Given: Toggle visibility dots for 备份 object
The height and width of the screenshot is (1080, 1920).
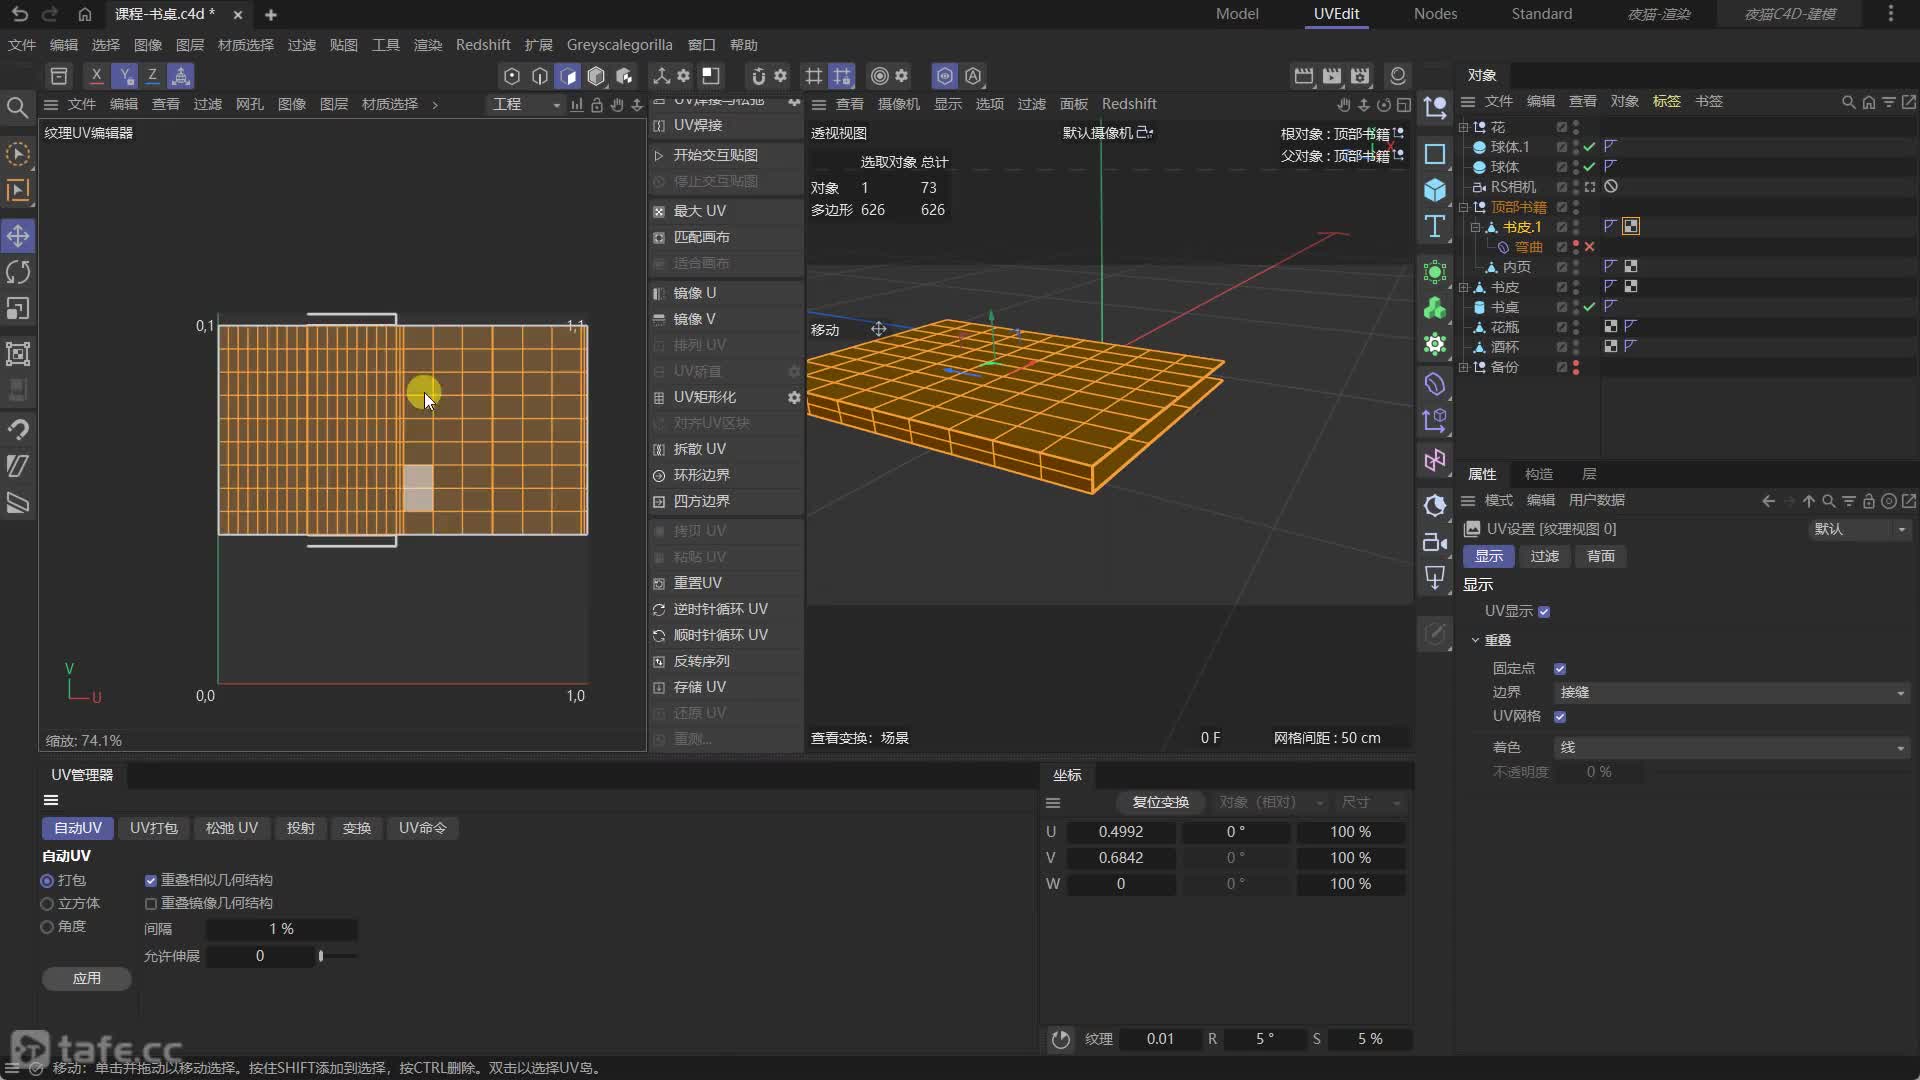Looking at the screenshot, I should 1576,367.
